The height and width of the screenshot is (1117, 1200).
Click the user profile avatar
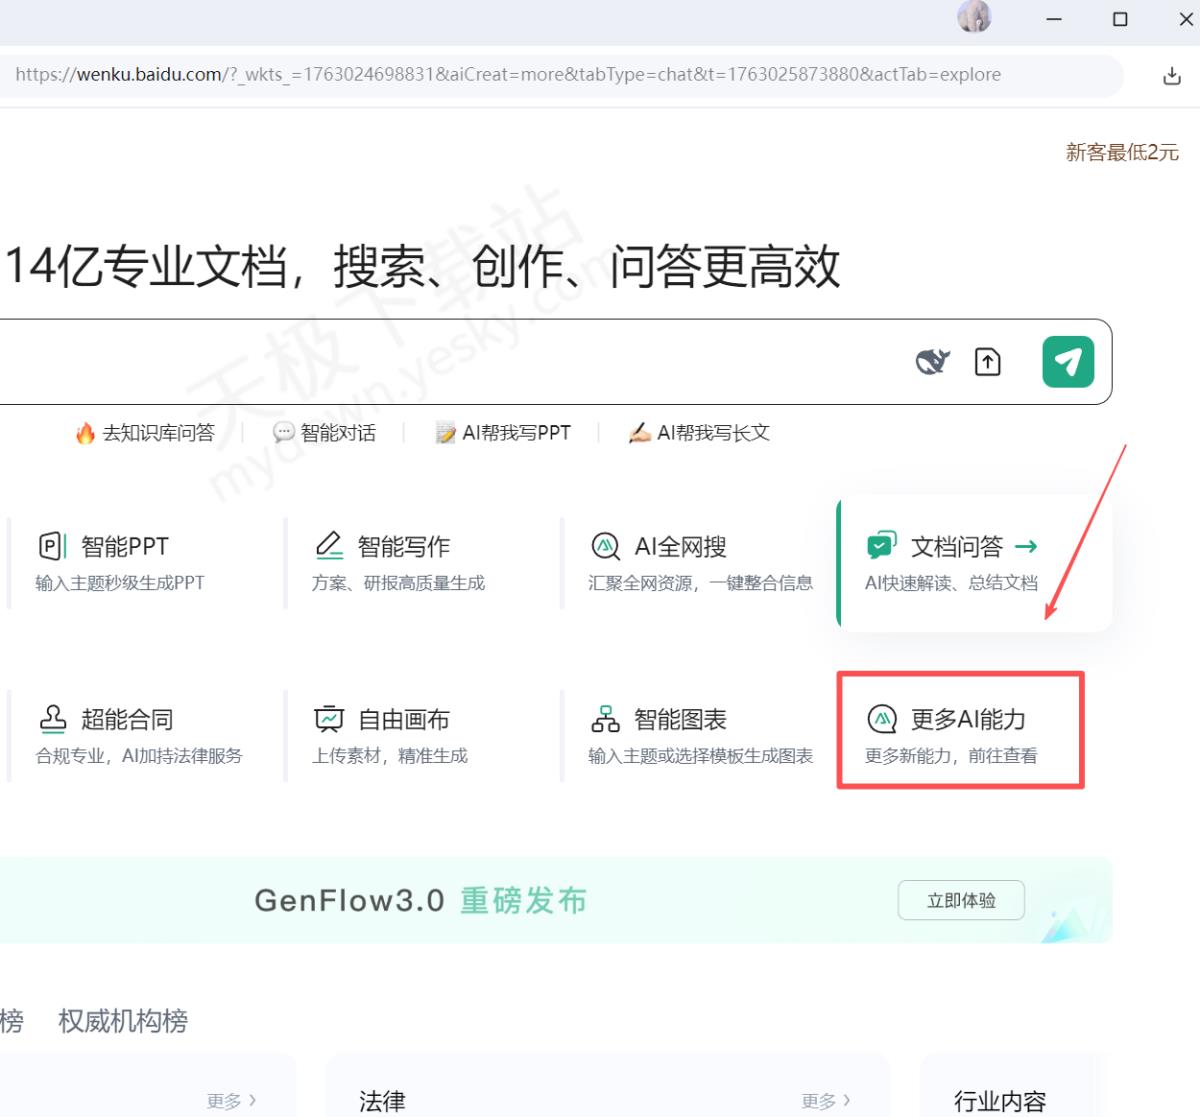pos(974,17)
